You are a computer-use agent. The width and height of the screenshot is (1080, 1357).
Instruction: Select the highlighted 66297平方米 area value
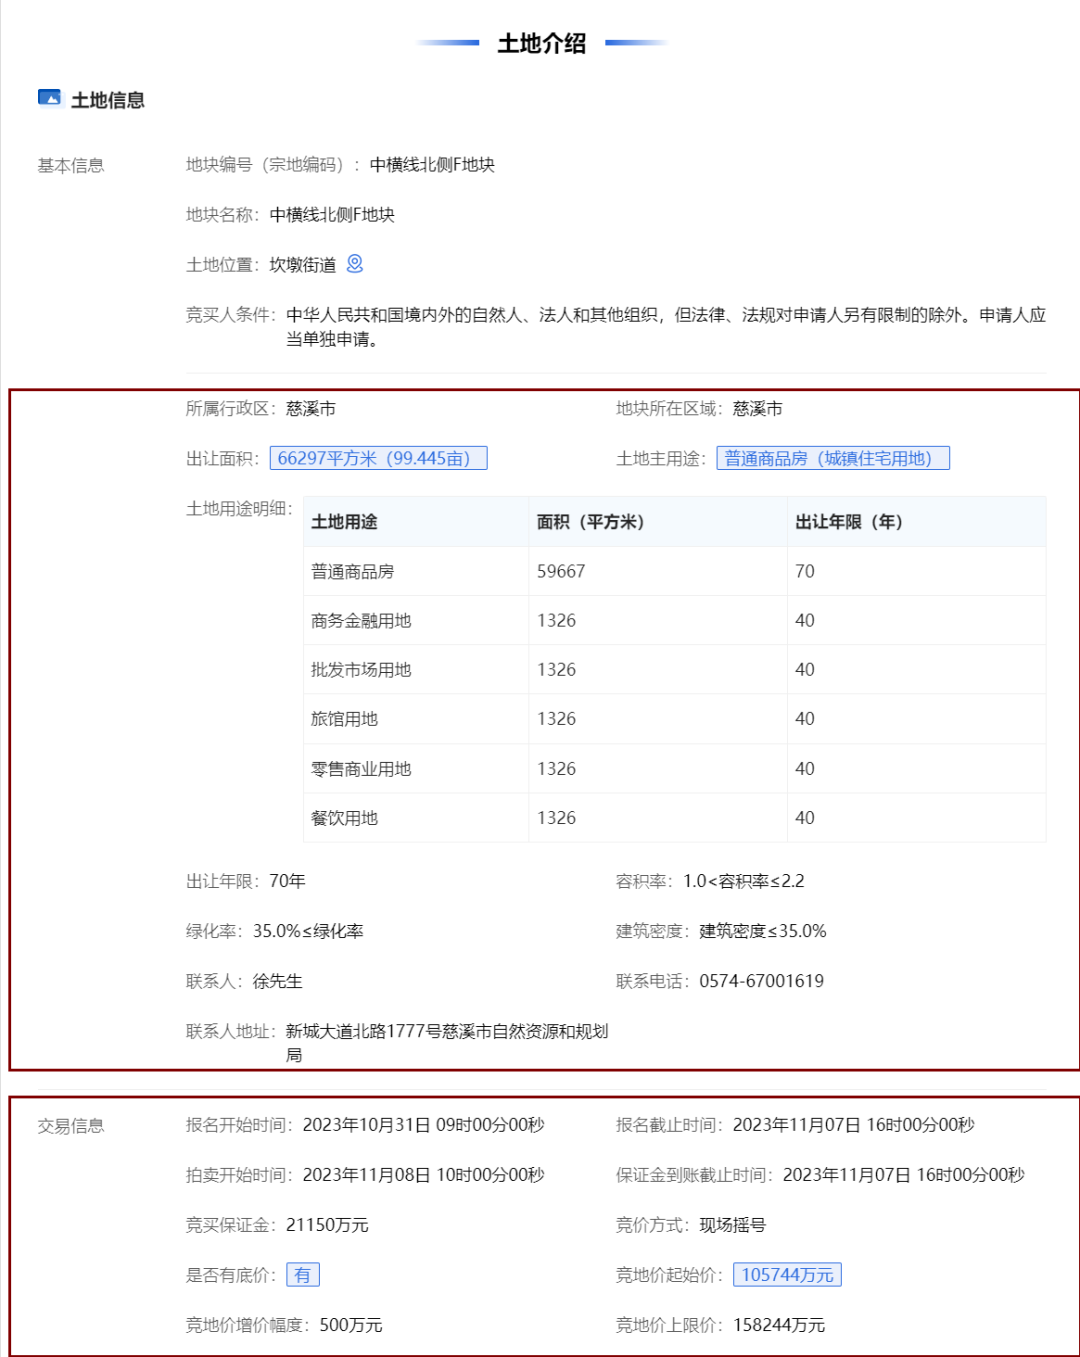coord(378,458)
